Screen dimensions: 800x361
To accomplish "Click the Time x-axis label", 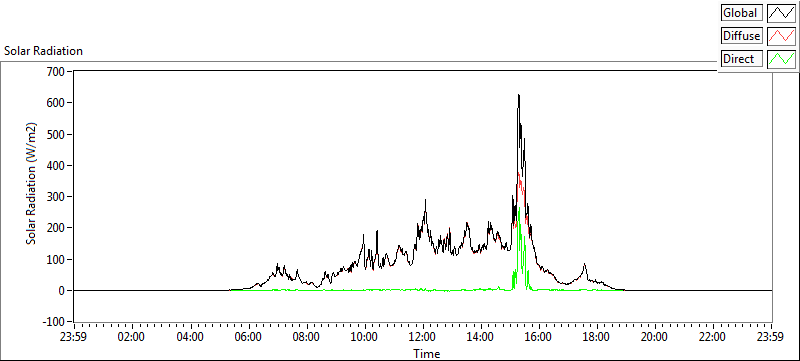I will 426,353.
